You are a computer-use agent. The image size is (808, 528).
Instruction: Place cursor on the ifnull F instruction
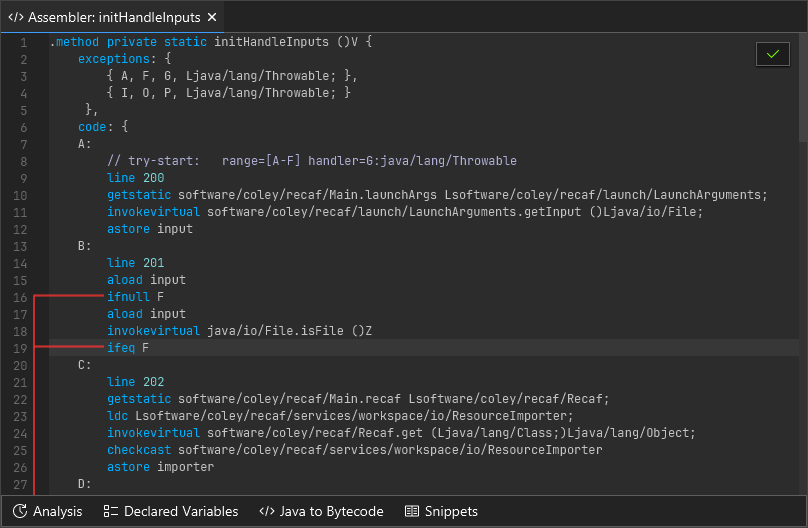tap(135, 297)
